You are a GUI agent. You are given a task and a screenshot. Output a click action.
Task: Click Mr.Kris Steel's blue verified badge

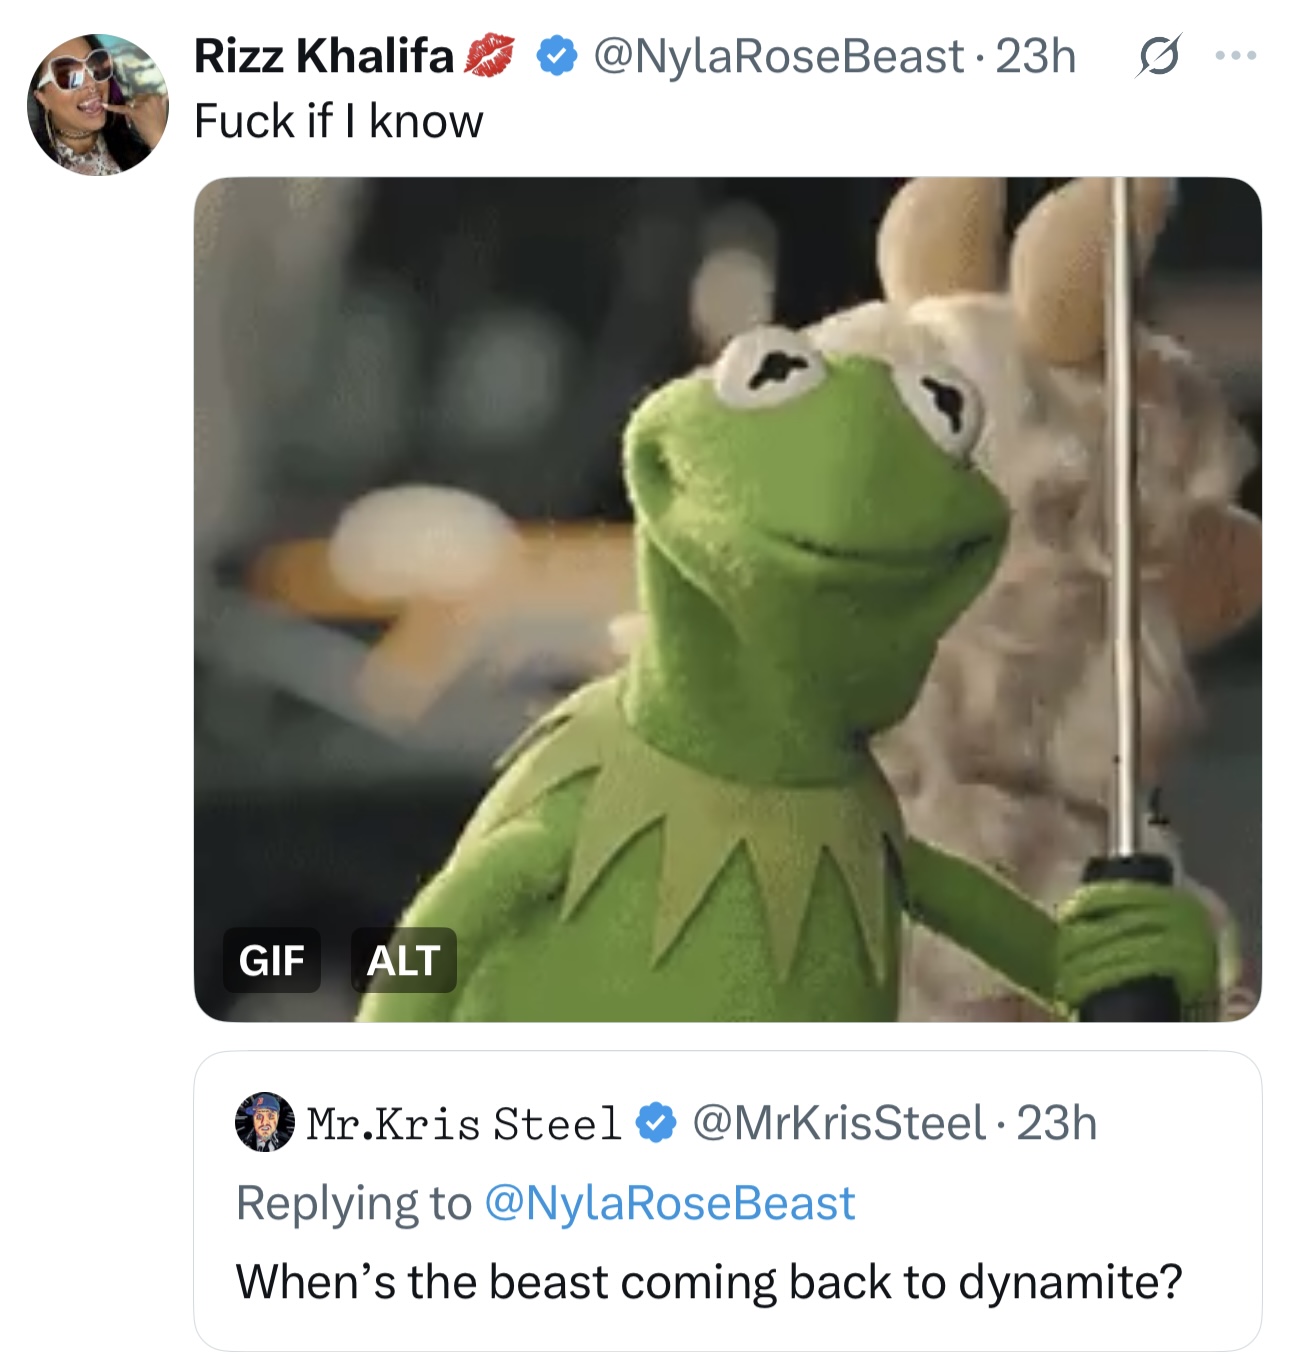point(656,1122)
